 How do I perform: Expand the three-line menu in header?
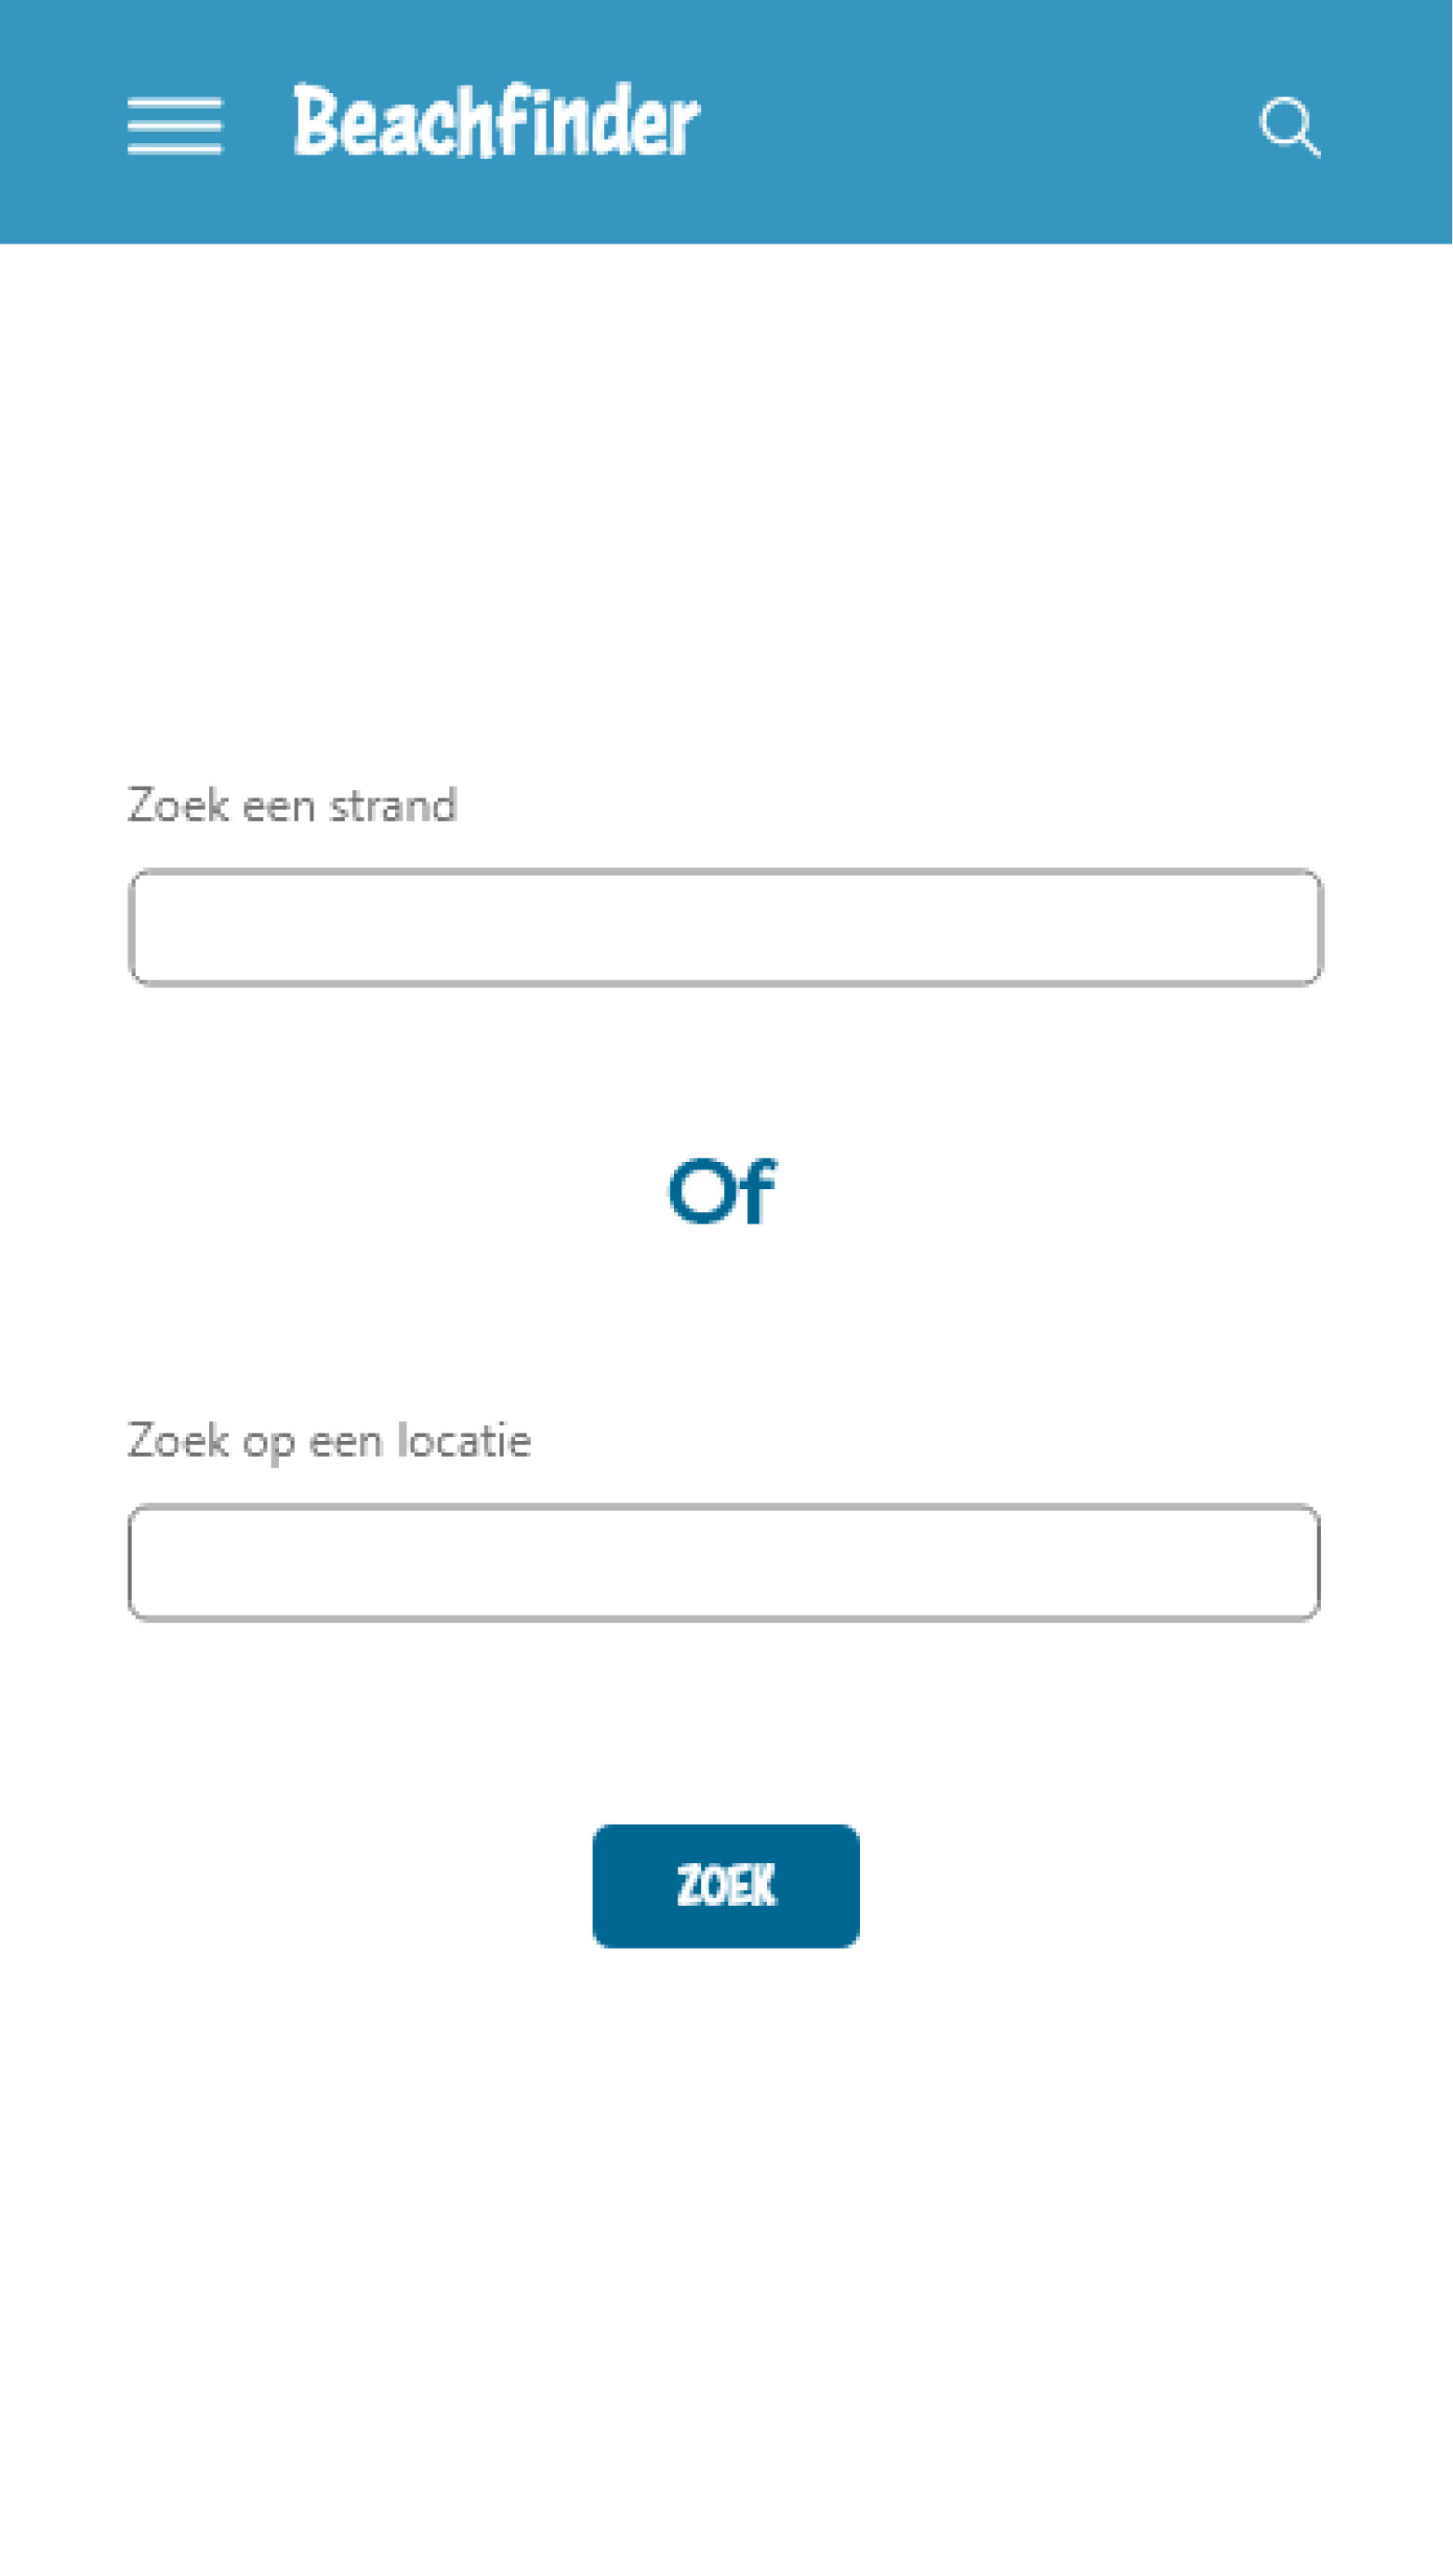(x=175, y=126)
